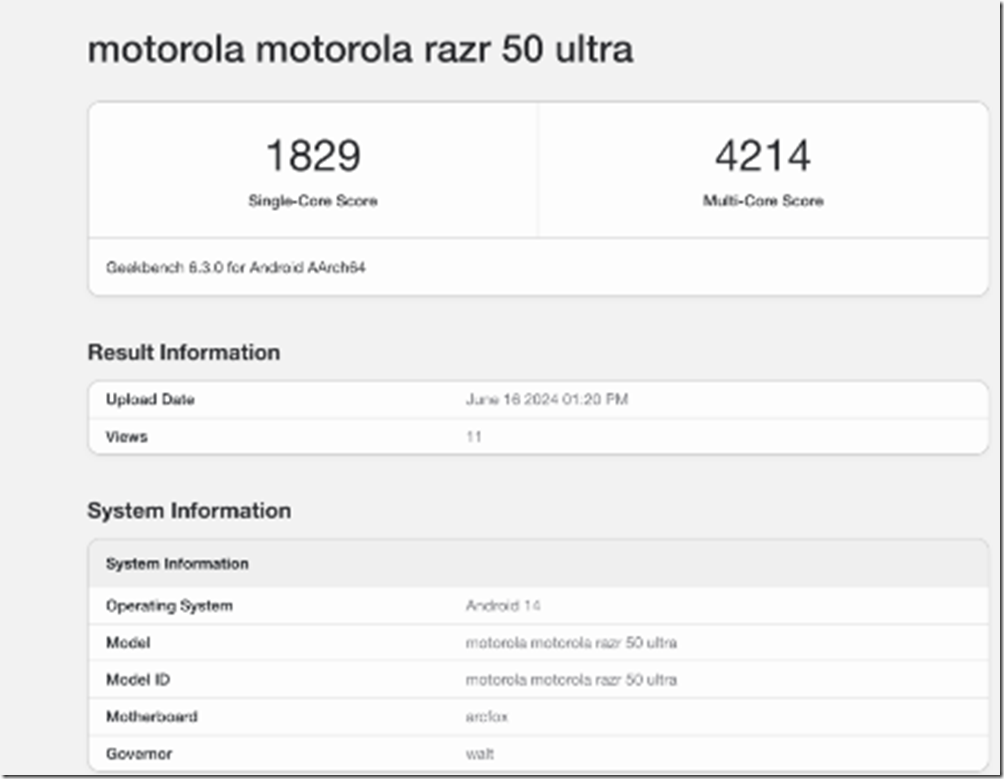The image size is (1004, 779).
Task: Click the 'Motherboard' row label
Action: 151,717
